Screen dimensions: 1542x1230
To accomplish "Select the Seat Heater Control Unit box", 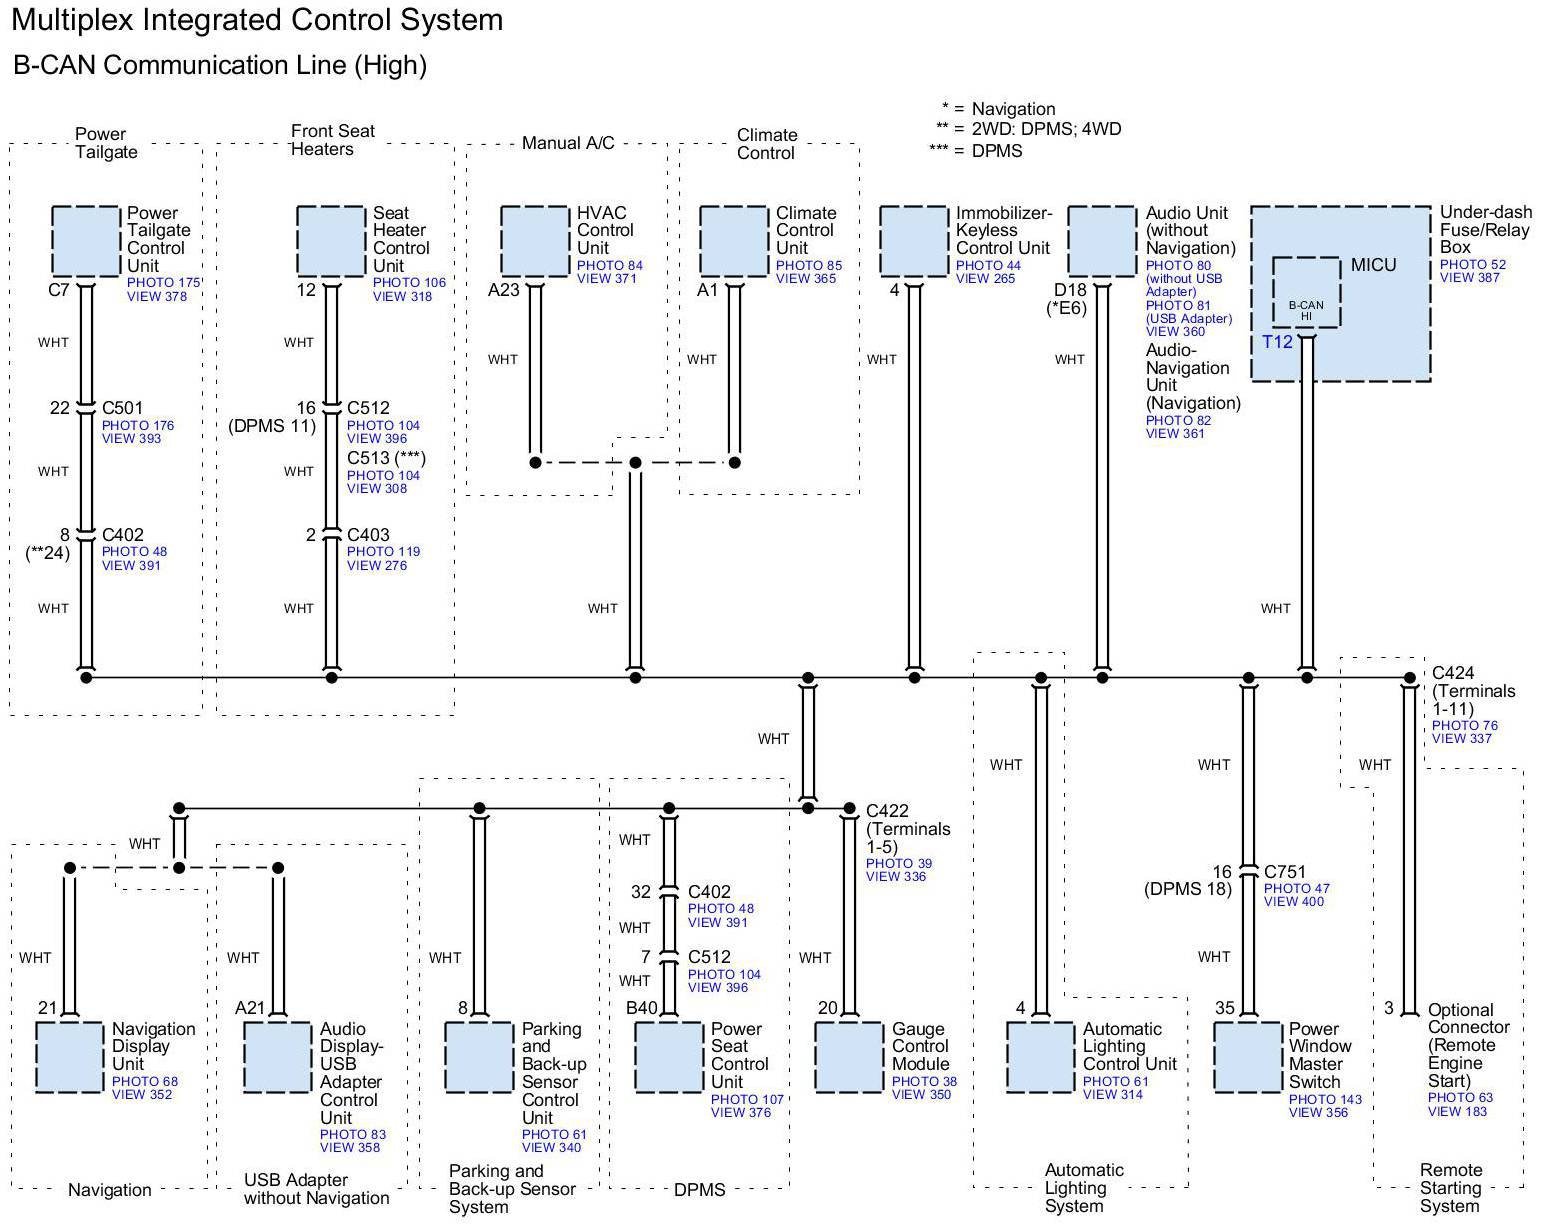I will click(331, 241).
